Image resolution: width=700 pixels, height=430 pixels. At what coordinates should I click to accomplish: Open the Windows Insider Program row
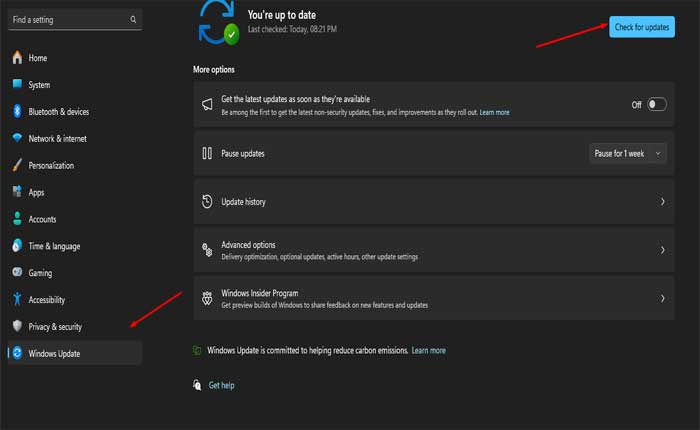pyautogui.click(x=433, y=298)
